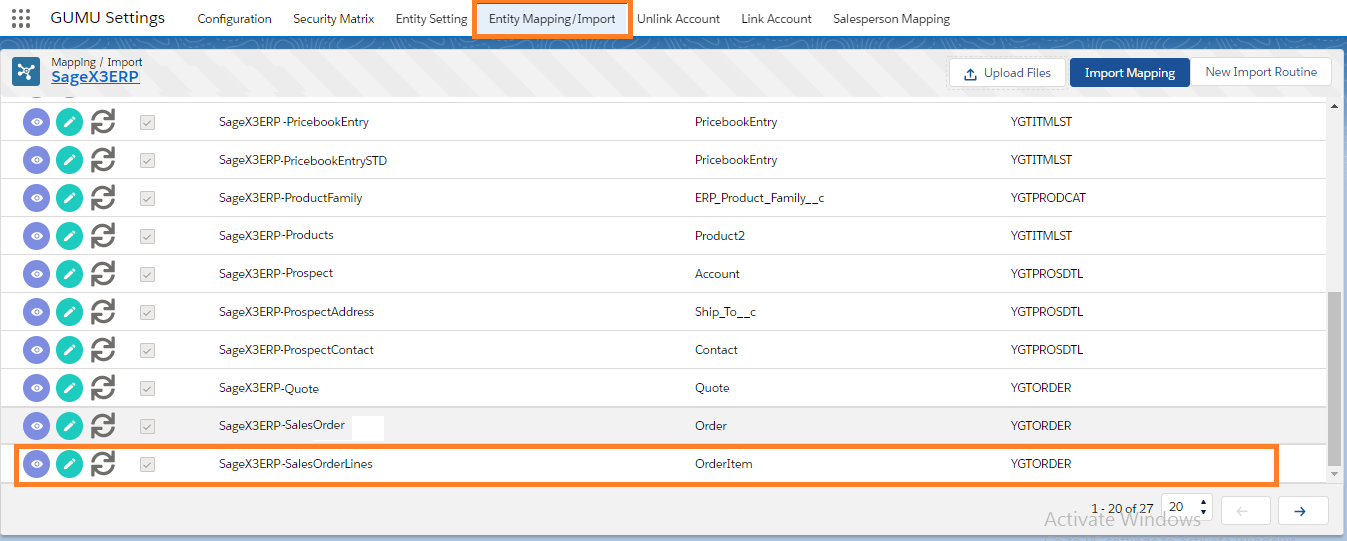1347x541 pixels.
Task: Sync SageX3ERP-ProductFamily refresh icon
Action: pyautogui.click(x=103, y=198)
